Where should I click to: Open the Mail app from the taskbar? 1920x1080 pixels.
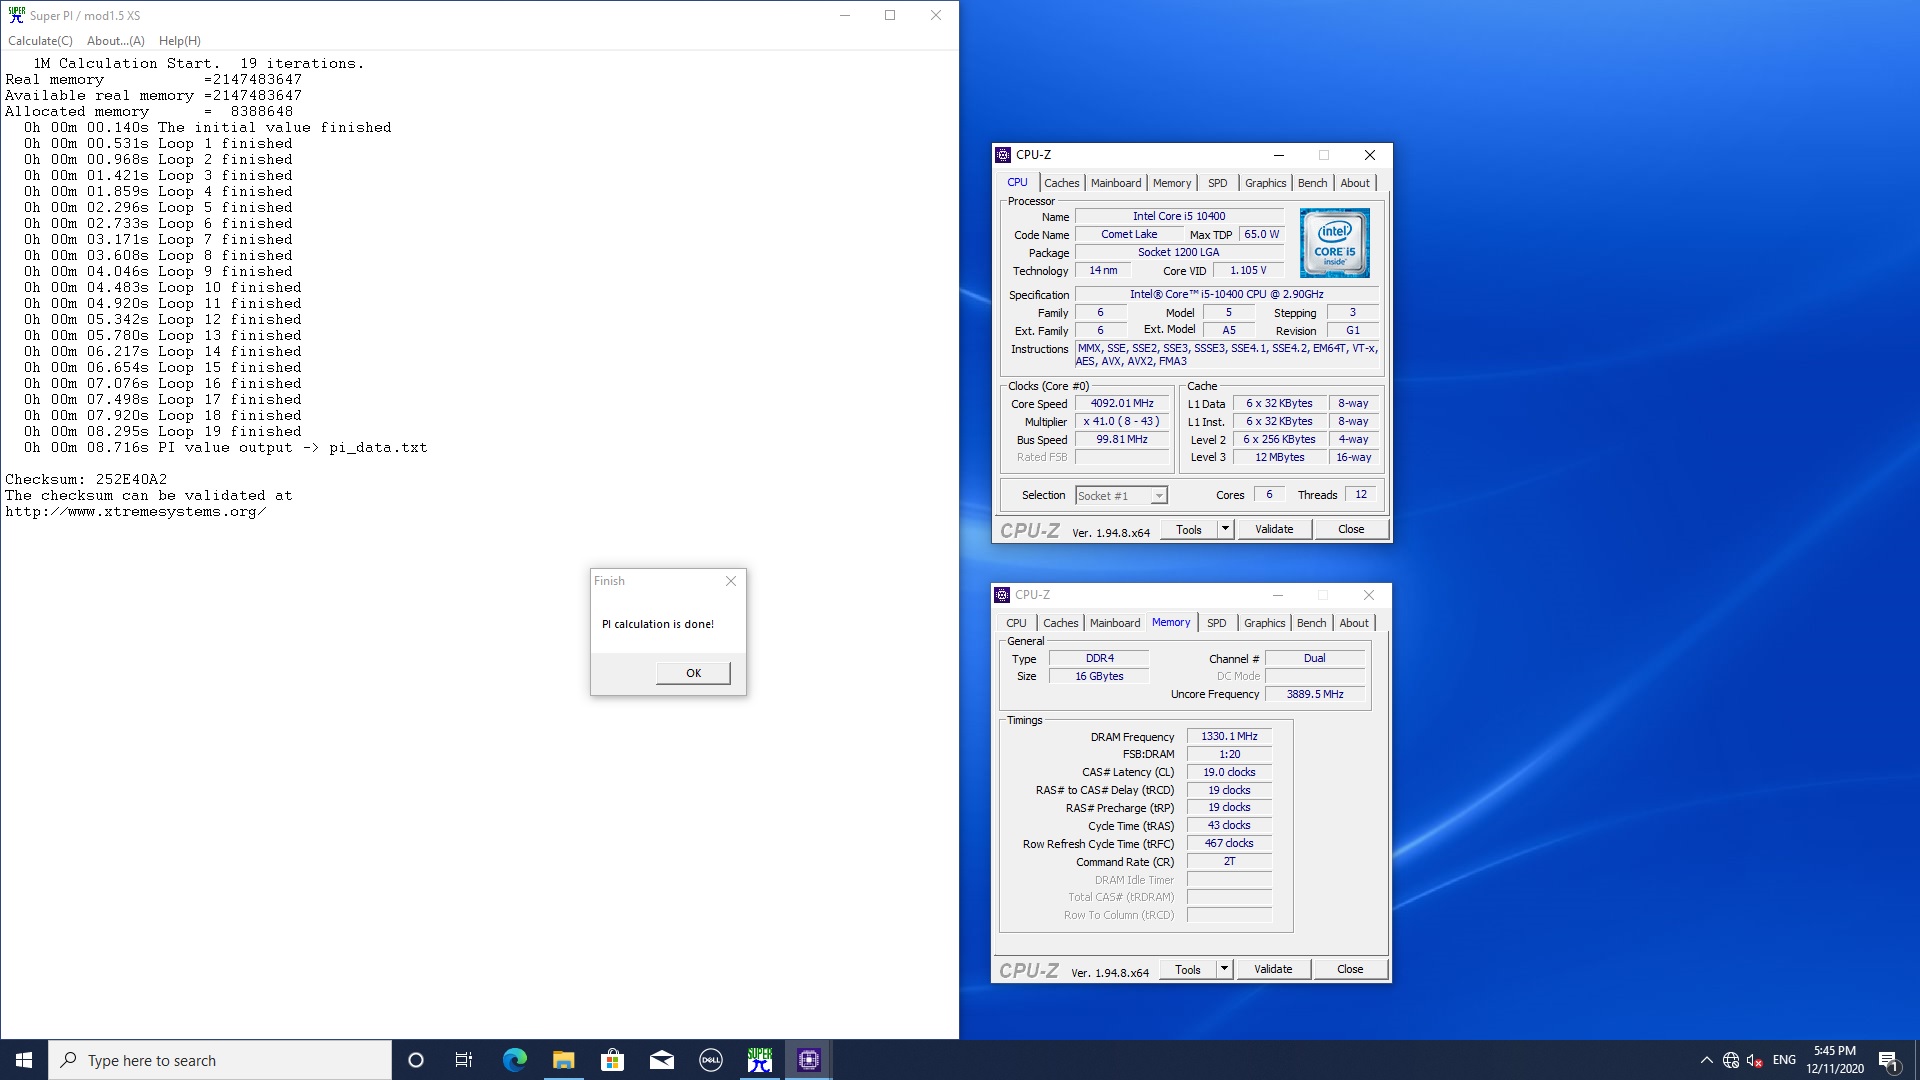click(662, 1060)
